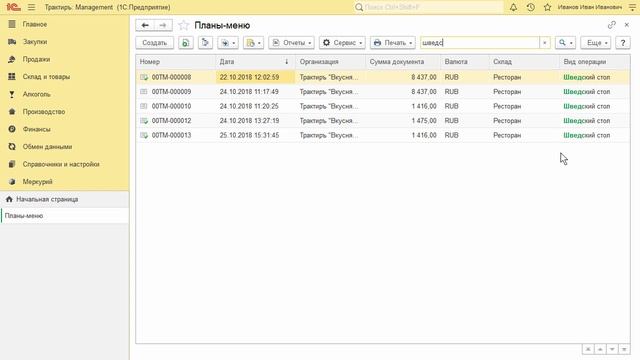The image size is (640, 360).
Task: Open the Отчеты dropdown
Action: coord(291,43)
